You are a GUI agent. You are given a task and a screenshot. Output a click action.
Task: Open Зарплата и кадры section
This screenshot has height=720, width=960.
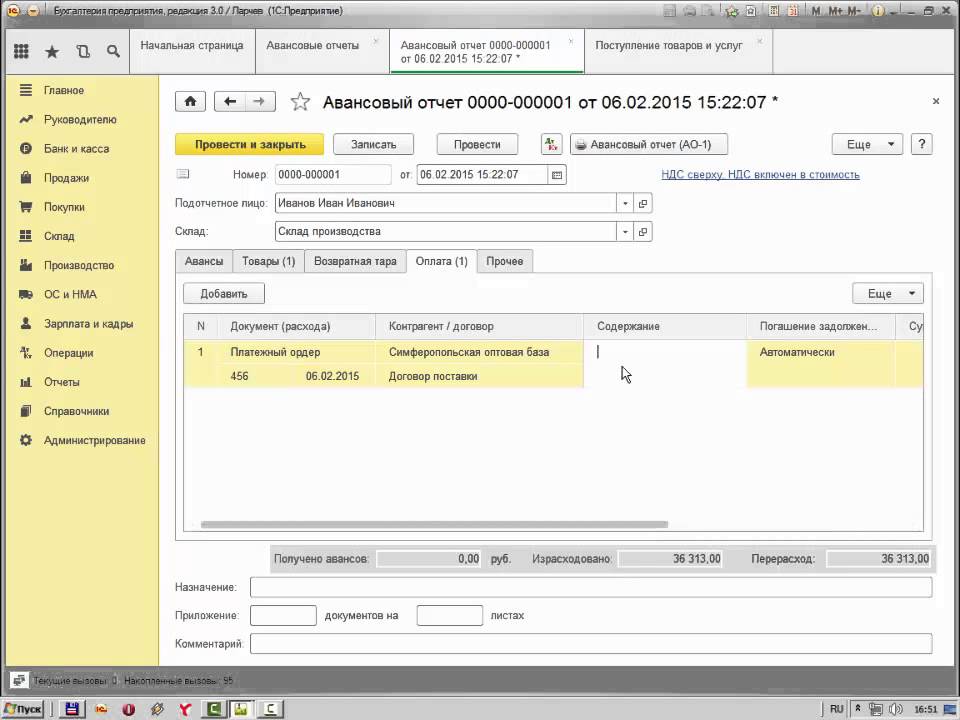pyautogui.click(x=88, y=324)
